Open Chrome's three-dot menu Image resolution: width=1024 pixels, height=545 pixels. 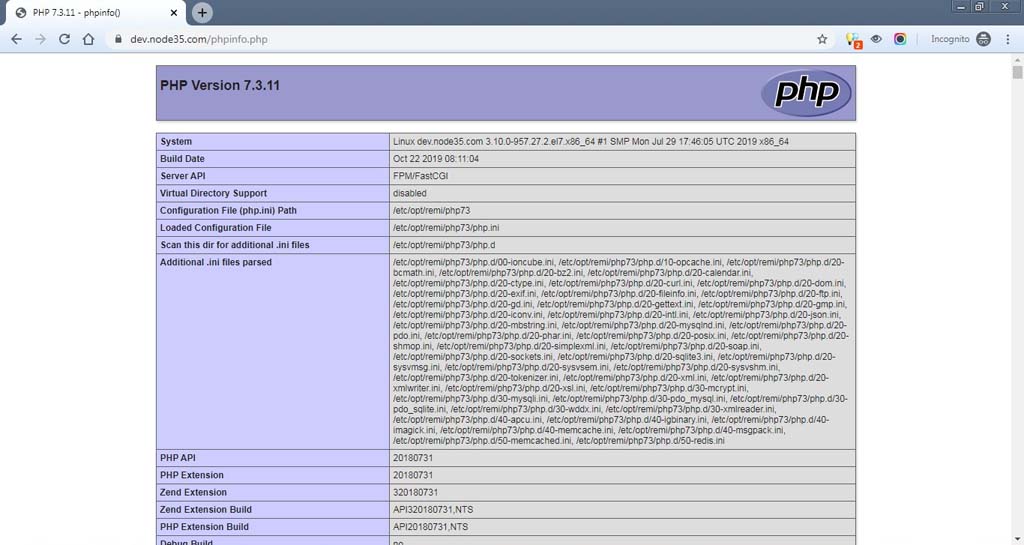[1008, 39]
